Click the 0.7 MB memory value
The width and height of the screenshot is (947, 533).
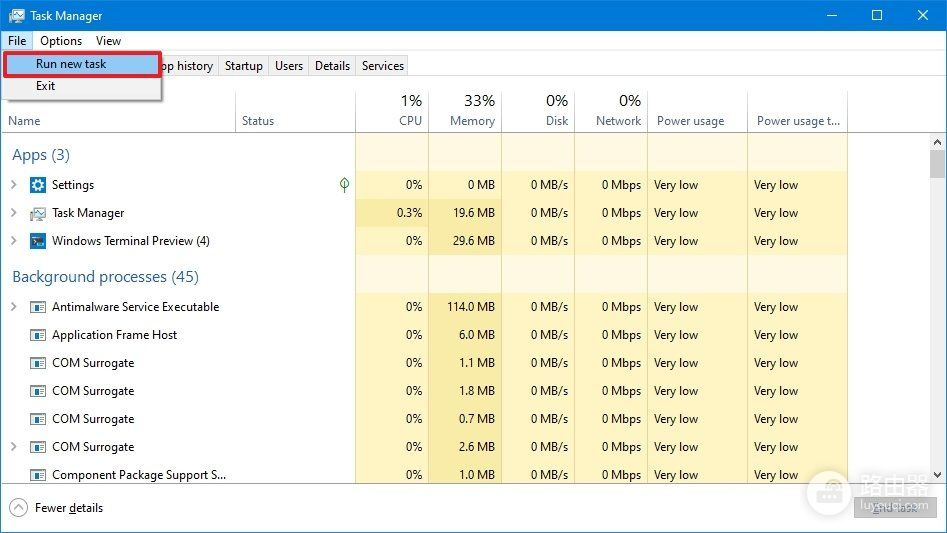[477, 418]
